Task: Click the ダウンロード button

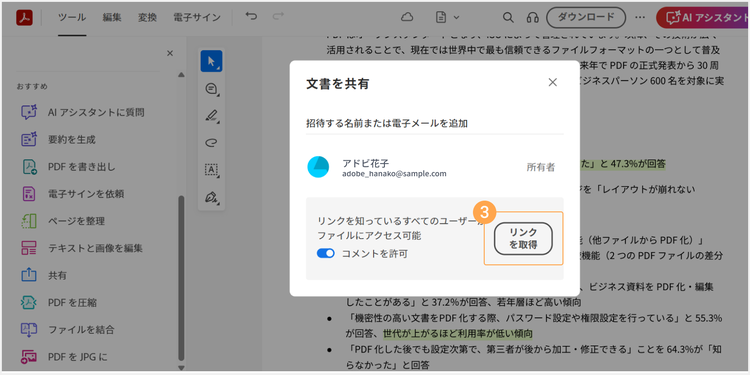Action: [586, 17]
